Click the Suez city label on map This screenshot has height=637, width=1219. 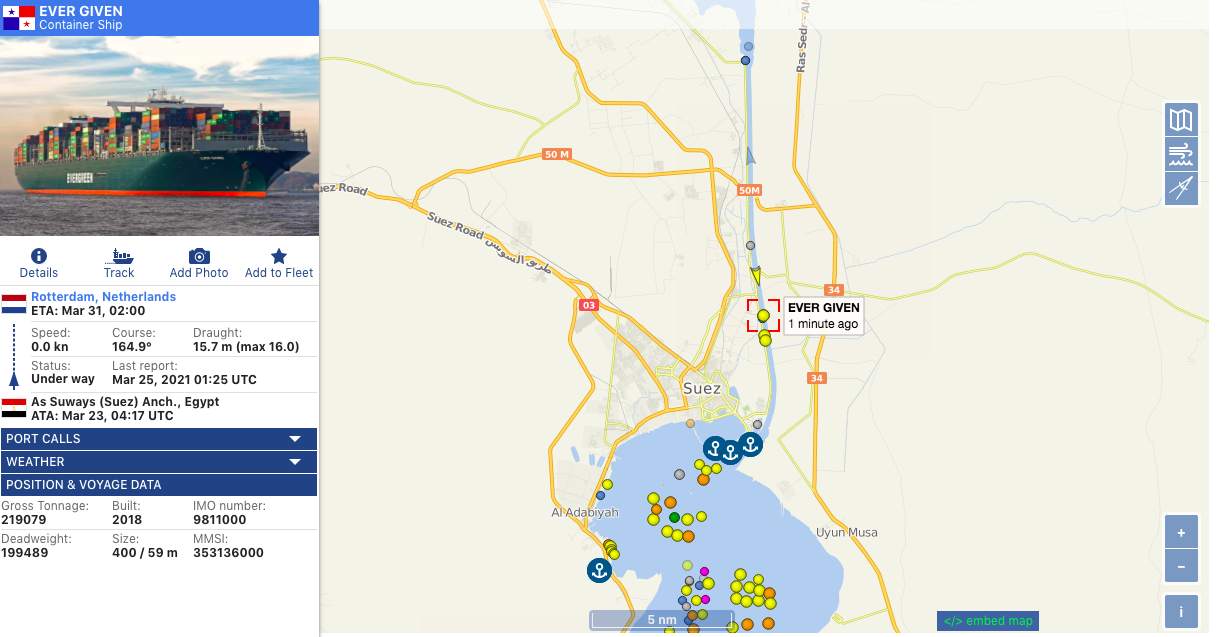pyautogui.click(x=701, y=388)
